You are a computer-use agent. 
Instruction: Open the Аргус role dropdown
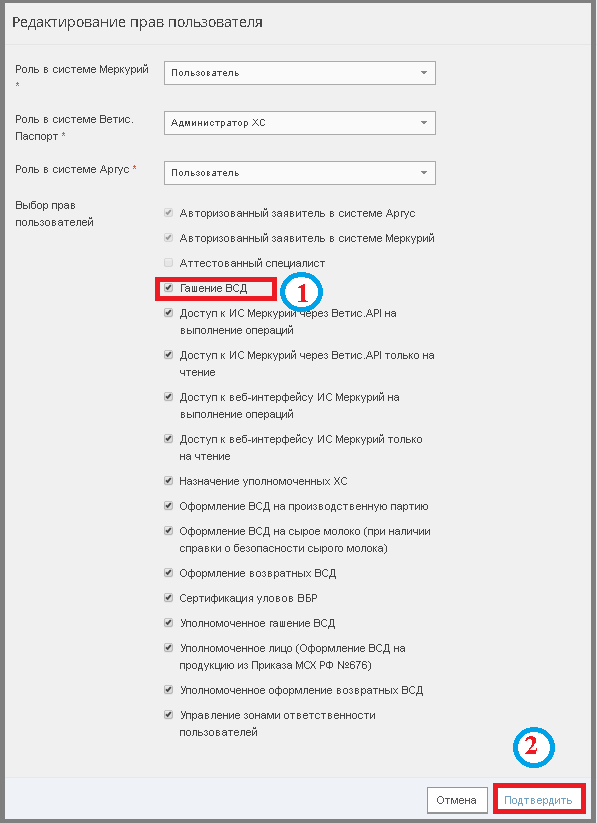click(300, 173)
